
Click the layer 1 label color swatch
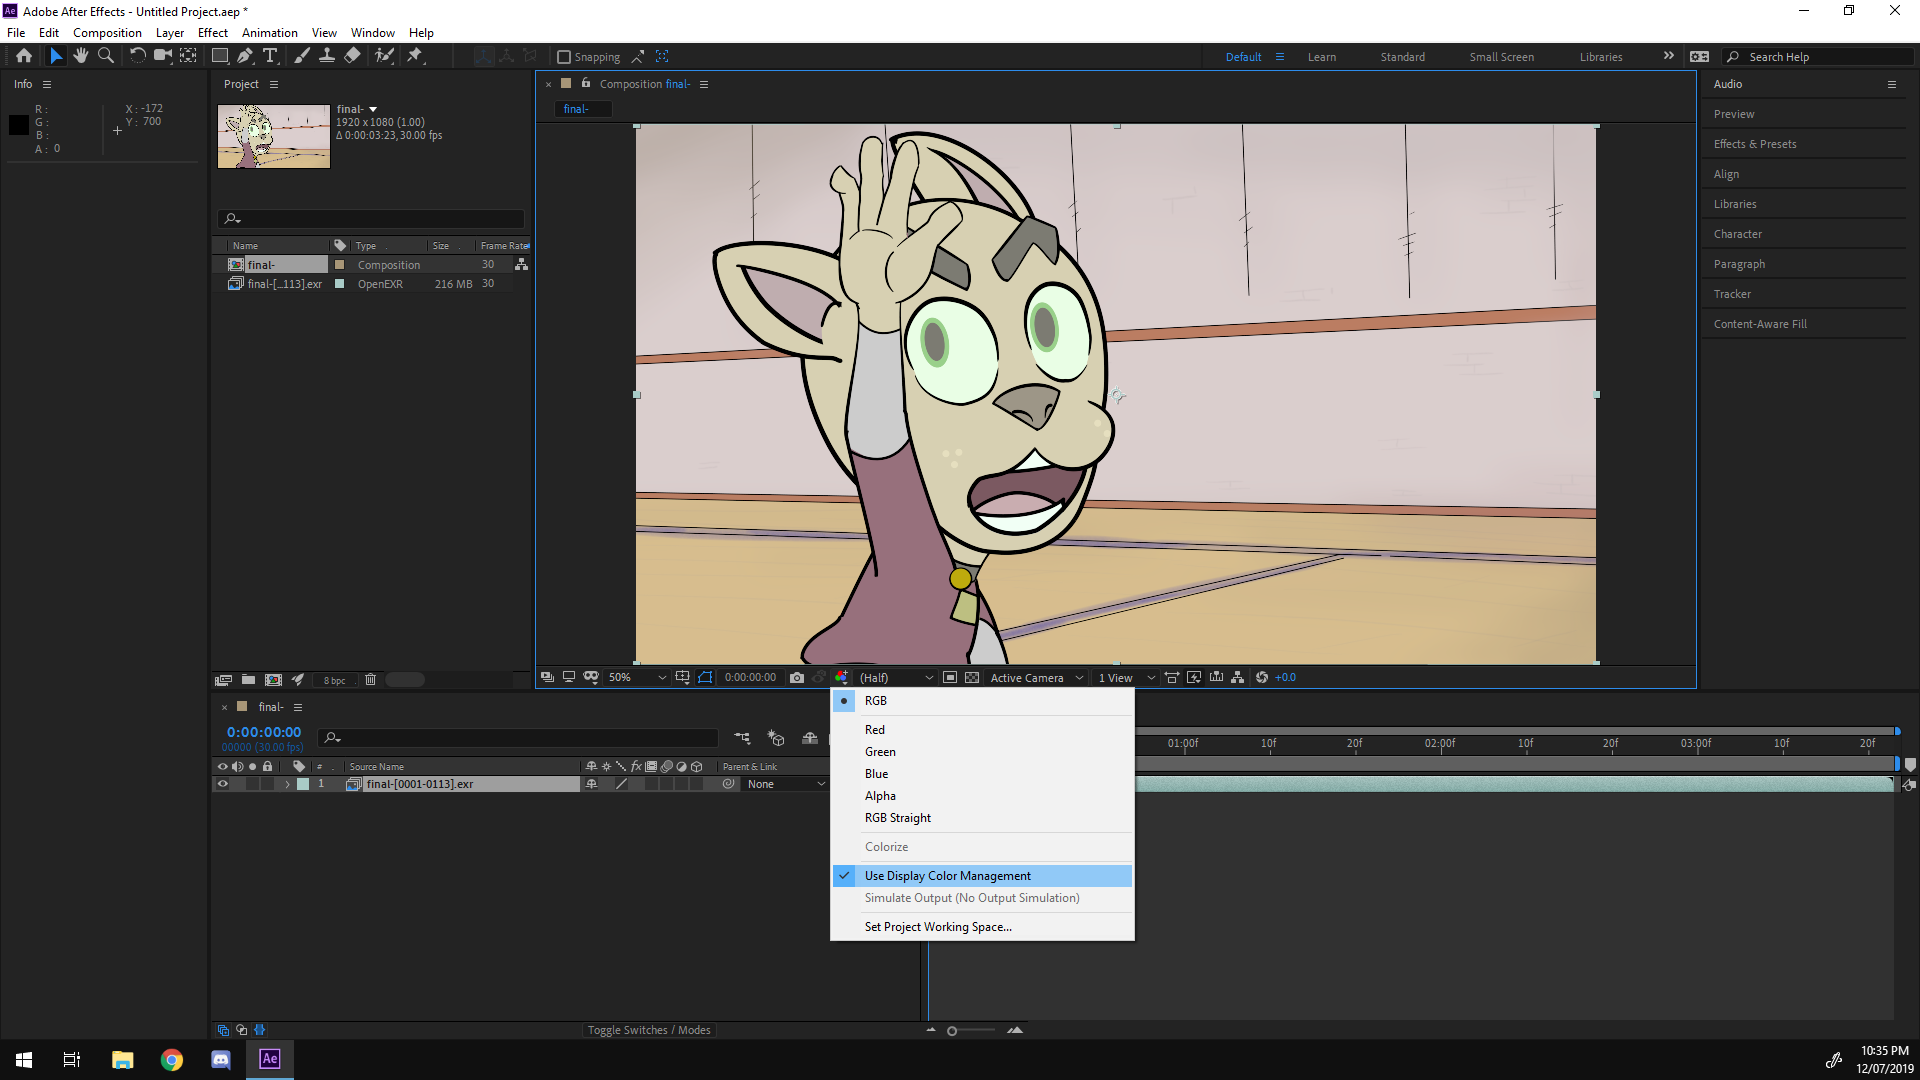[303, 784]
